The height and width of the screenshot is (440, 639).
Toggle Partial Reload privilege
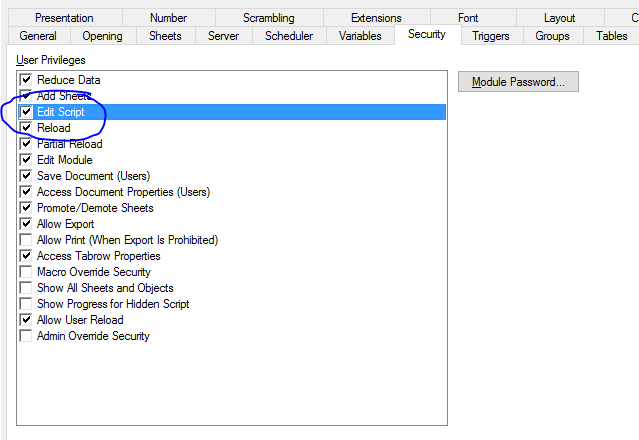tap(26, 144)
